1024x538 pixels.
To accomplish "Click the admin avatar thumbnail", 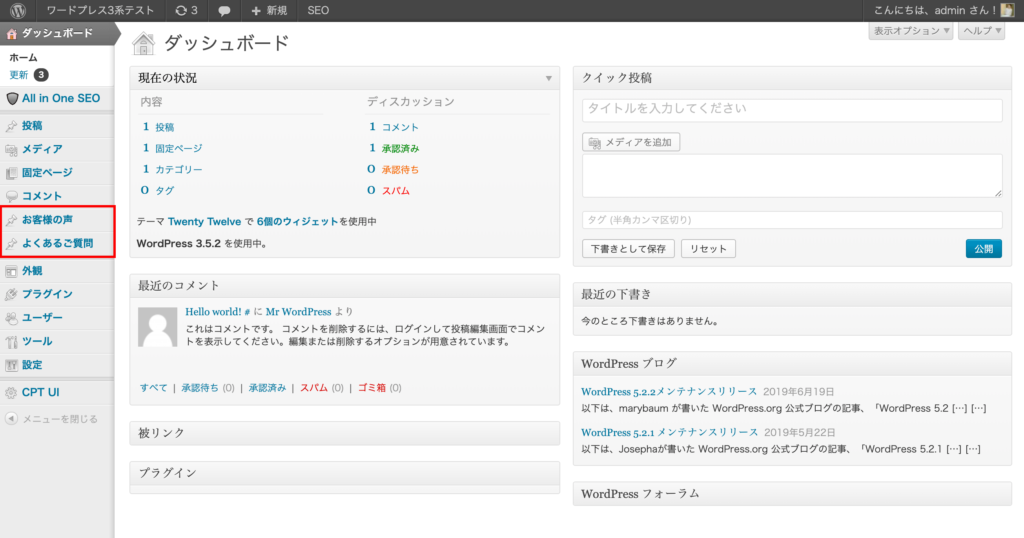I will [1008, 10].
